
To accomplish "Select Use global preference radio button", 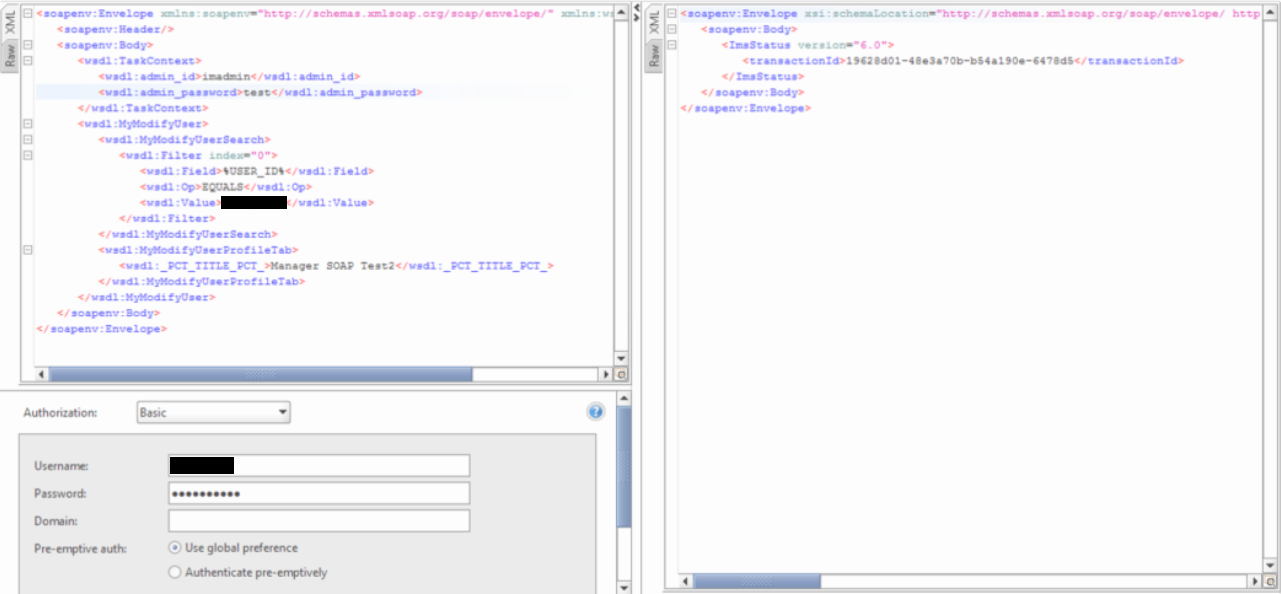I will click(x=175, y=548).
